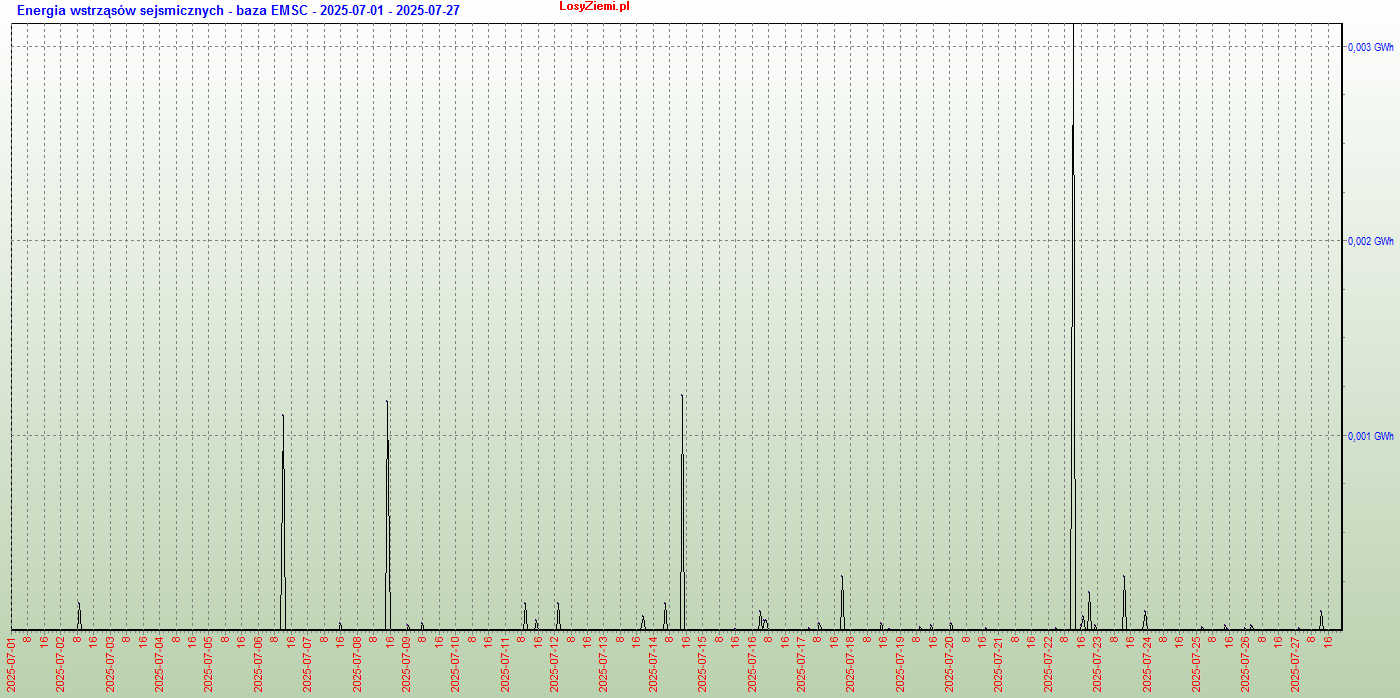Select the 2025-07-14 date label
The height and width of the screenshot is (698, 1400).
653,663
